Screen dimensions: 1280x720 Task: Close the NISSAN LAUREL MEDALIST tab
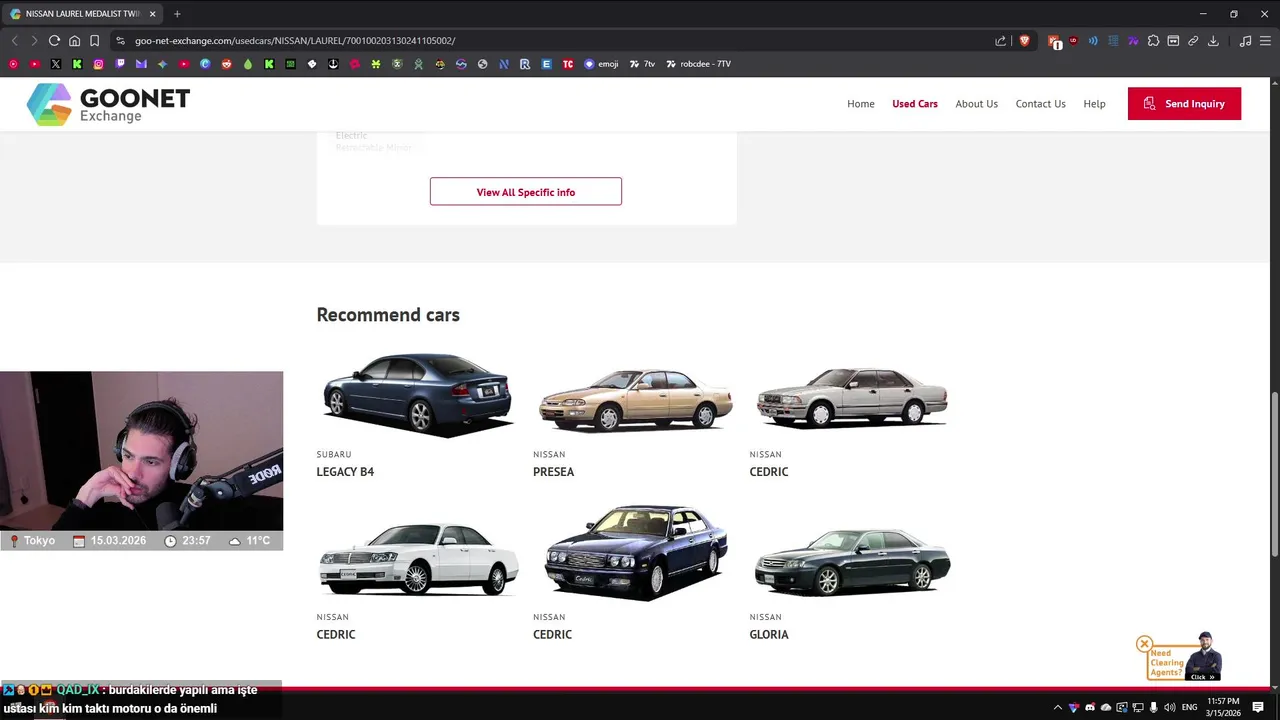(152, 14)
